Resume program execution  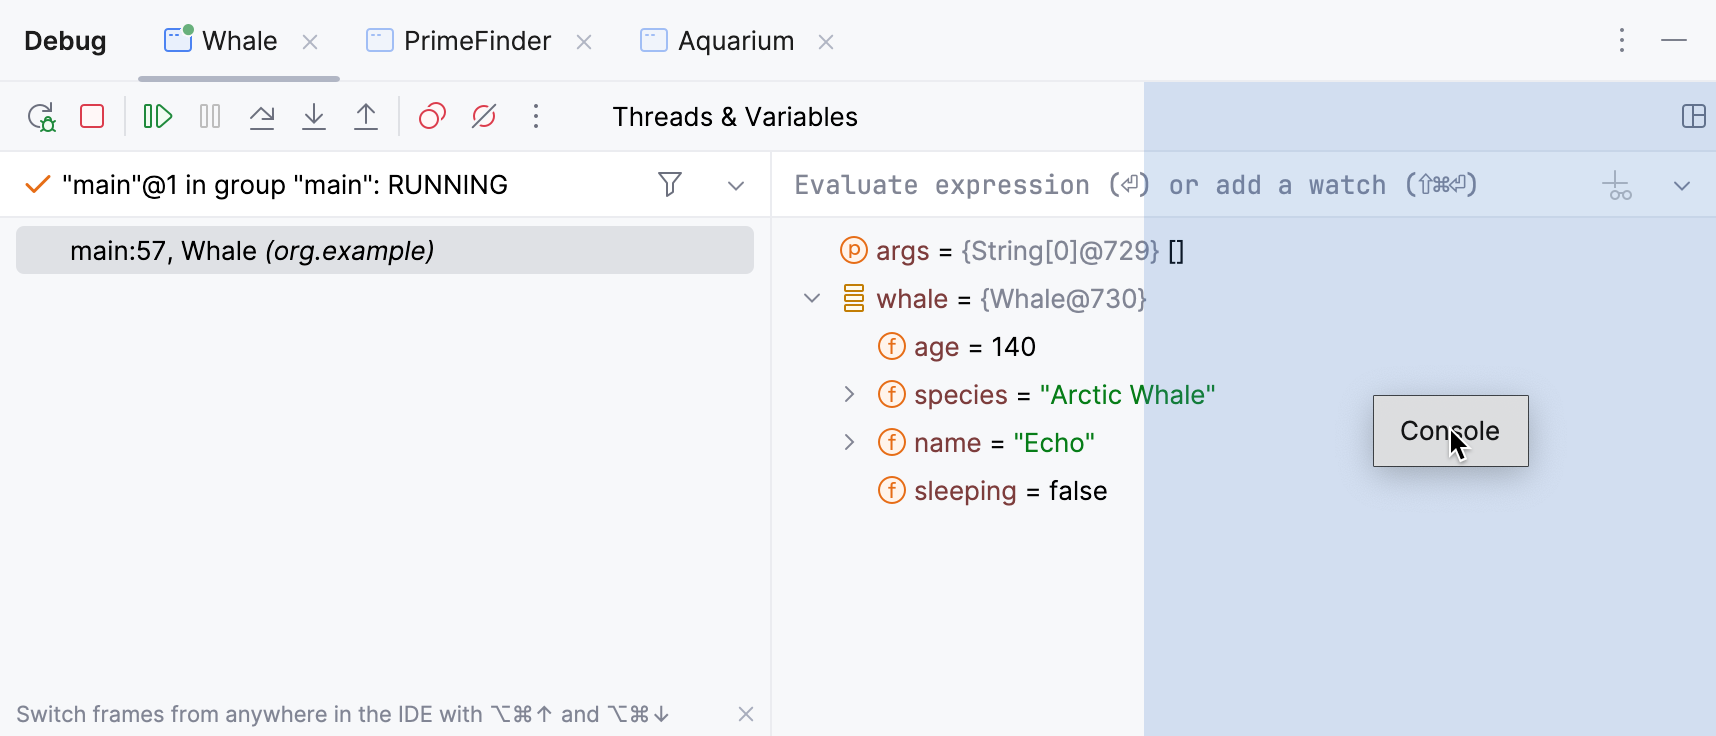tap(158, 117)
